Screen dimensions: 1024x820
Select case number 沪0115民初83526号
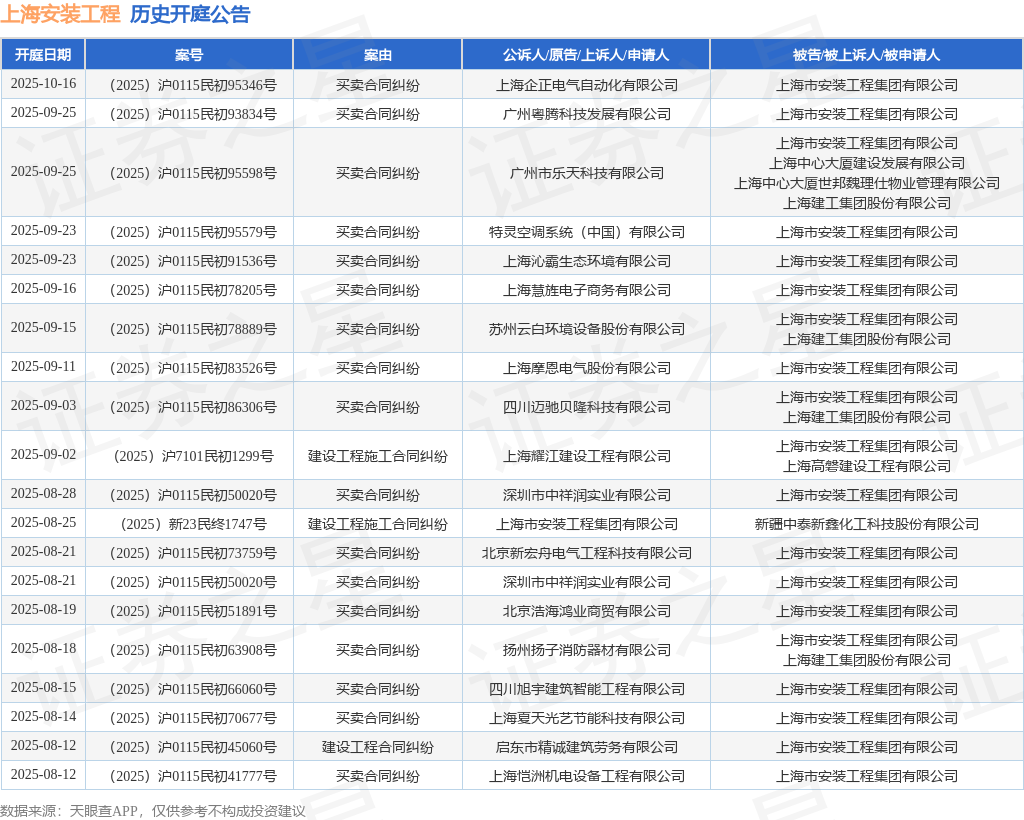click(193, 368)
